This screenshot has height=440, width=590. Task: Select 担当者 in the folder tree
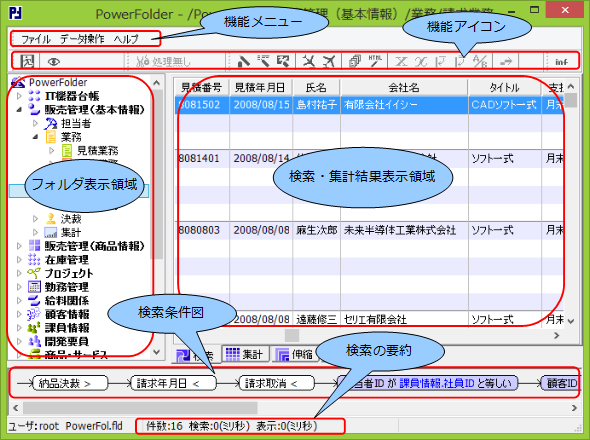[76, 123]
